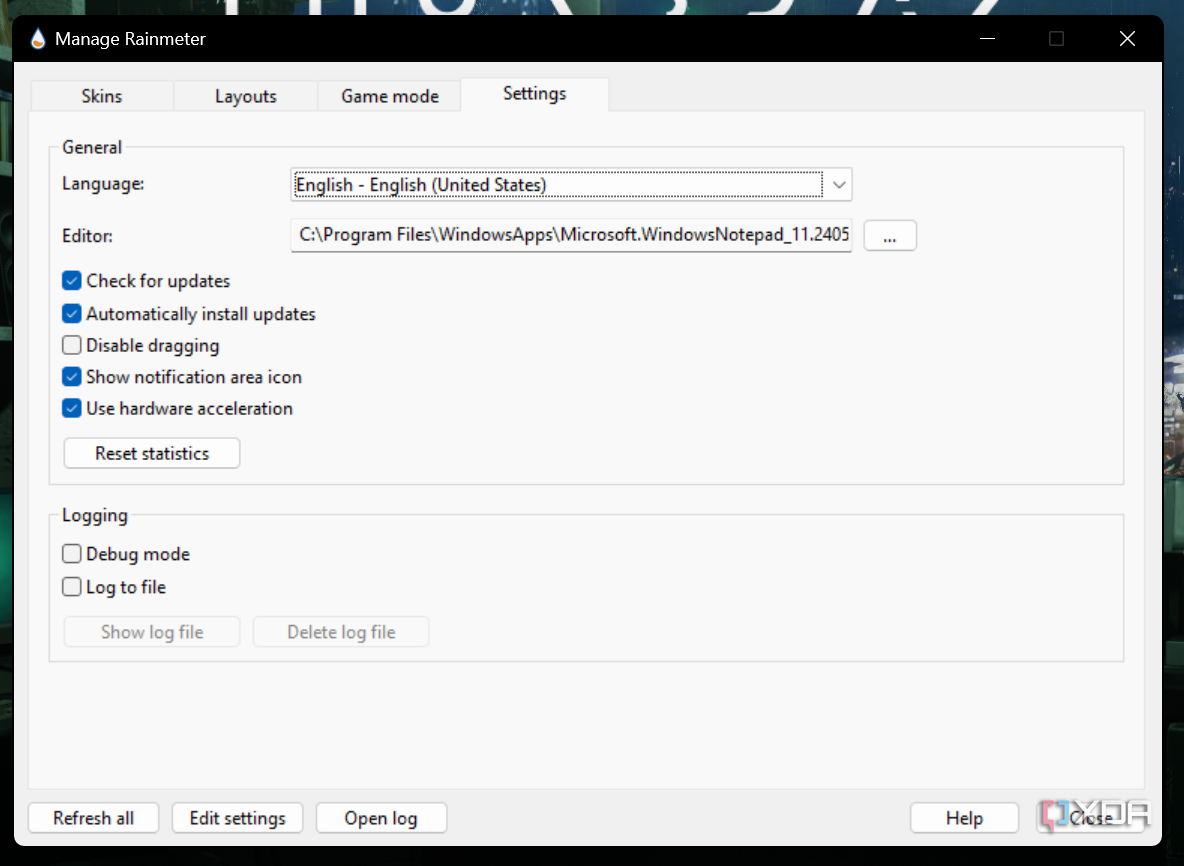Open the Layouts tab
The width and height of the screenshot is (1184, 866).
coord(245,97)
